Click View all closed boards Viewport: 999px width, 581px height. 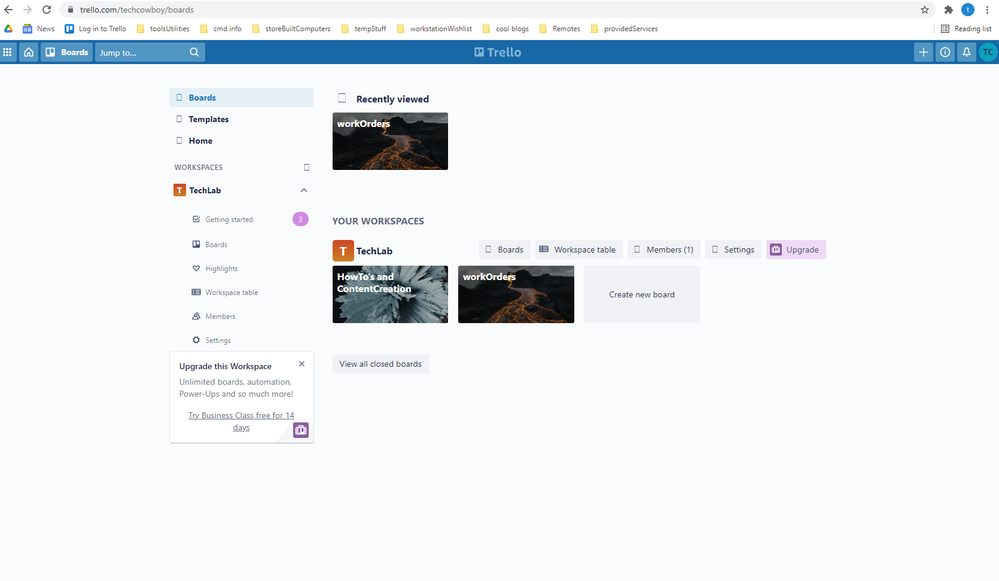click(x=380, y=364)
